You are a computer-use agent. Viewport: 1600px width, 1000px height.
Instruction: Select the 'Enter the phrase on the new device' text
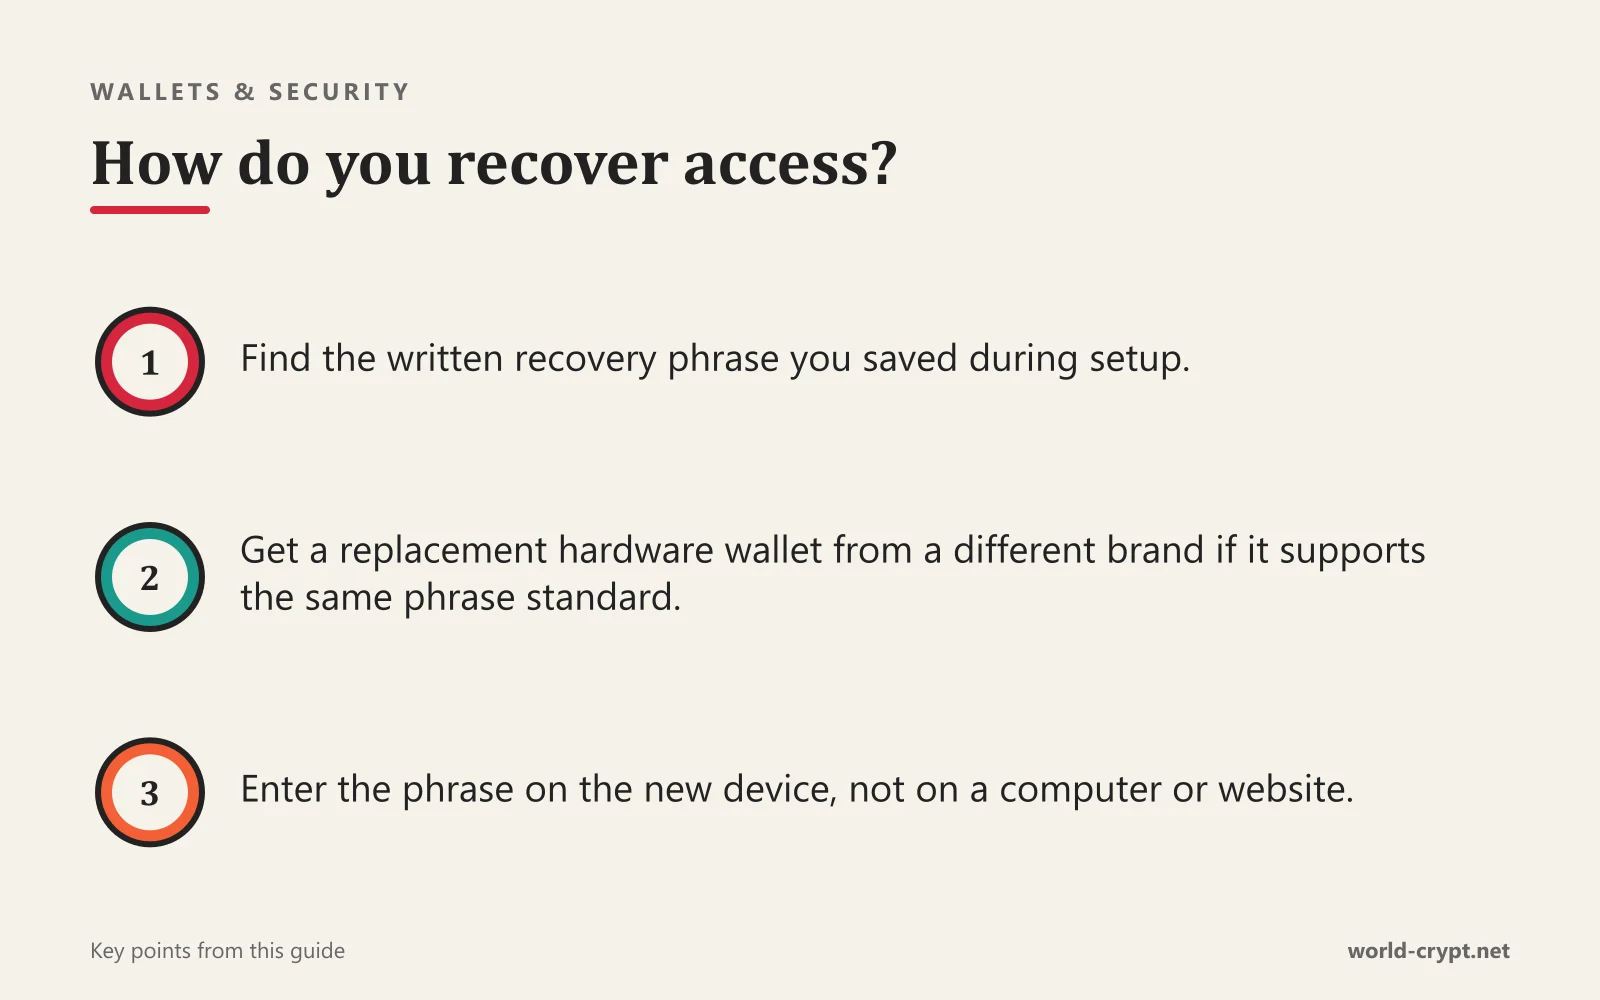[x=797, y=790]
